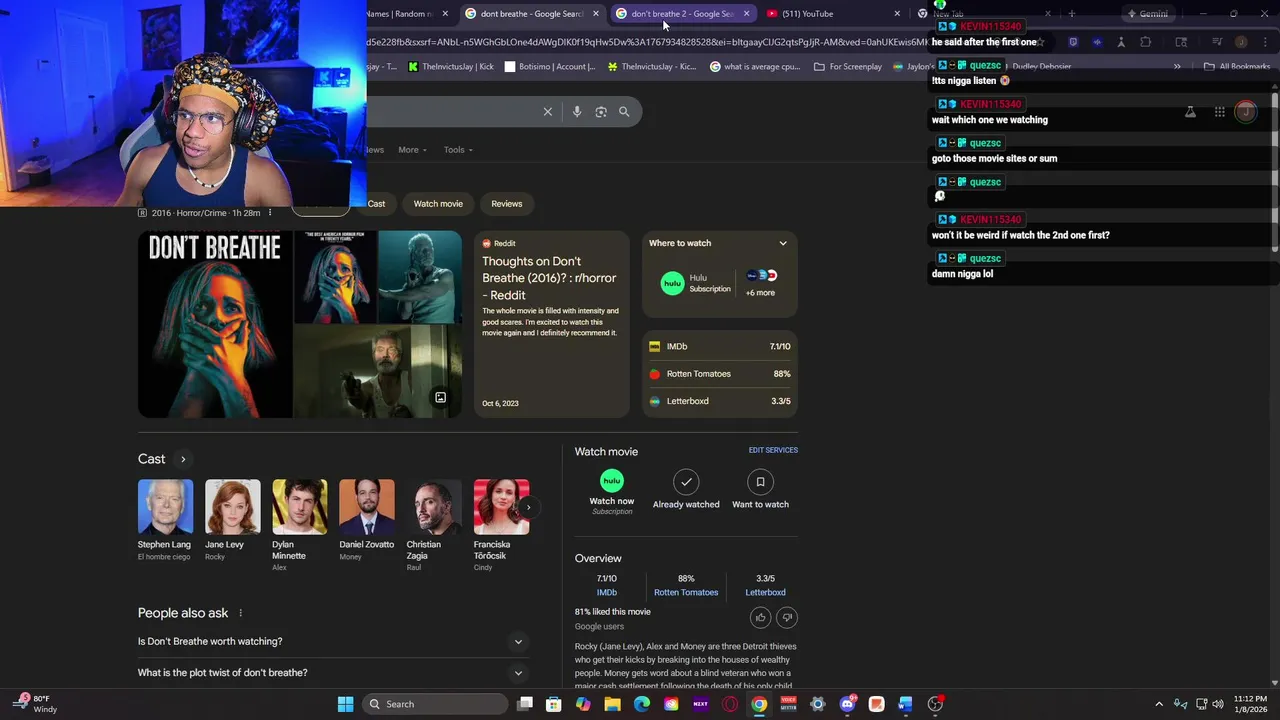
Task: Start voice search with the microphone icon
Action: [x=577, y=112]
